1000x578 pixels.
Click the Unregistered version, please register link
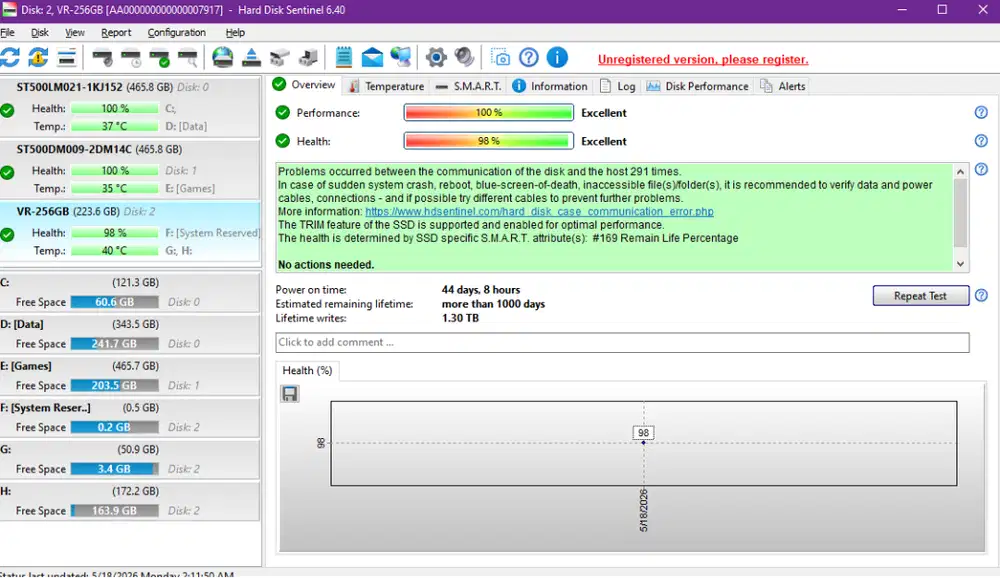point(703,59)
